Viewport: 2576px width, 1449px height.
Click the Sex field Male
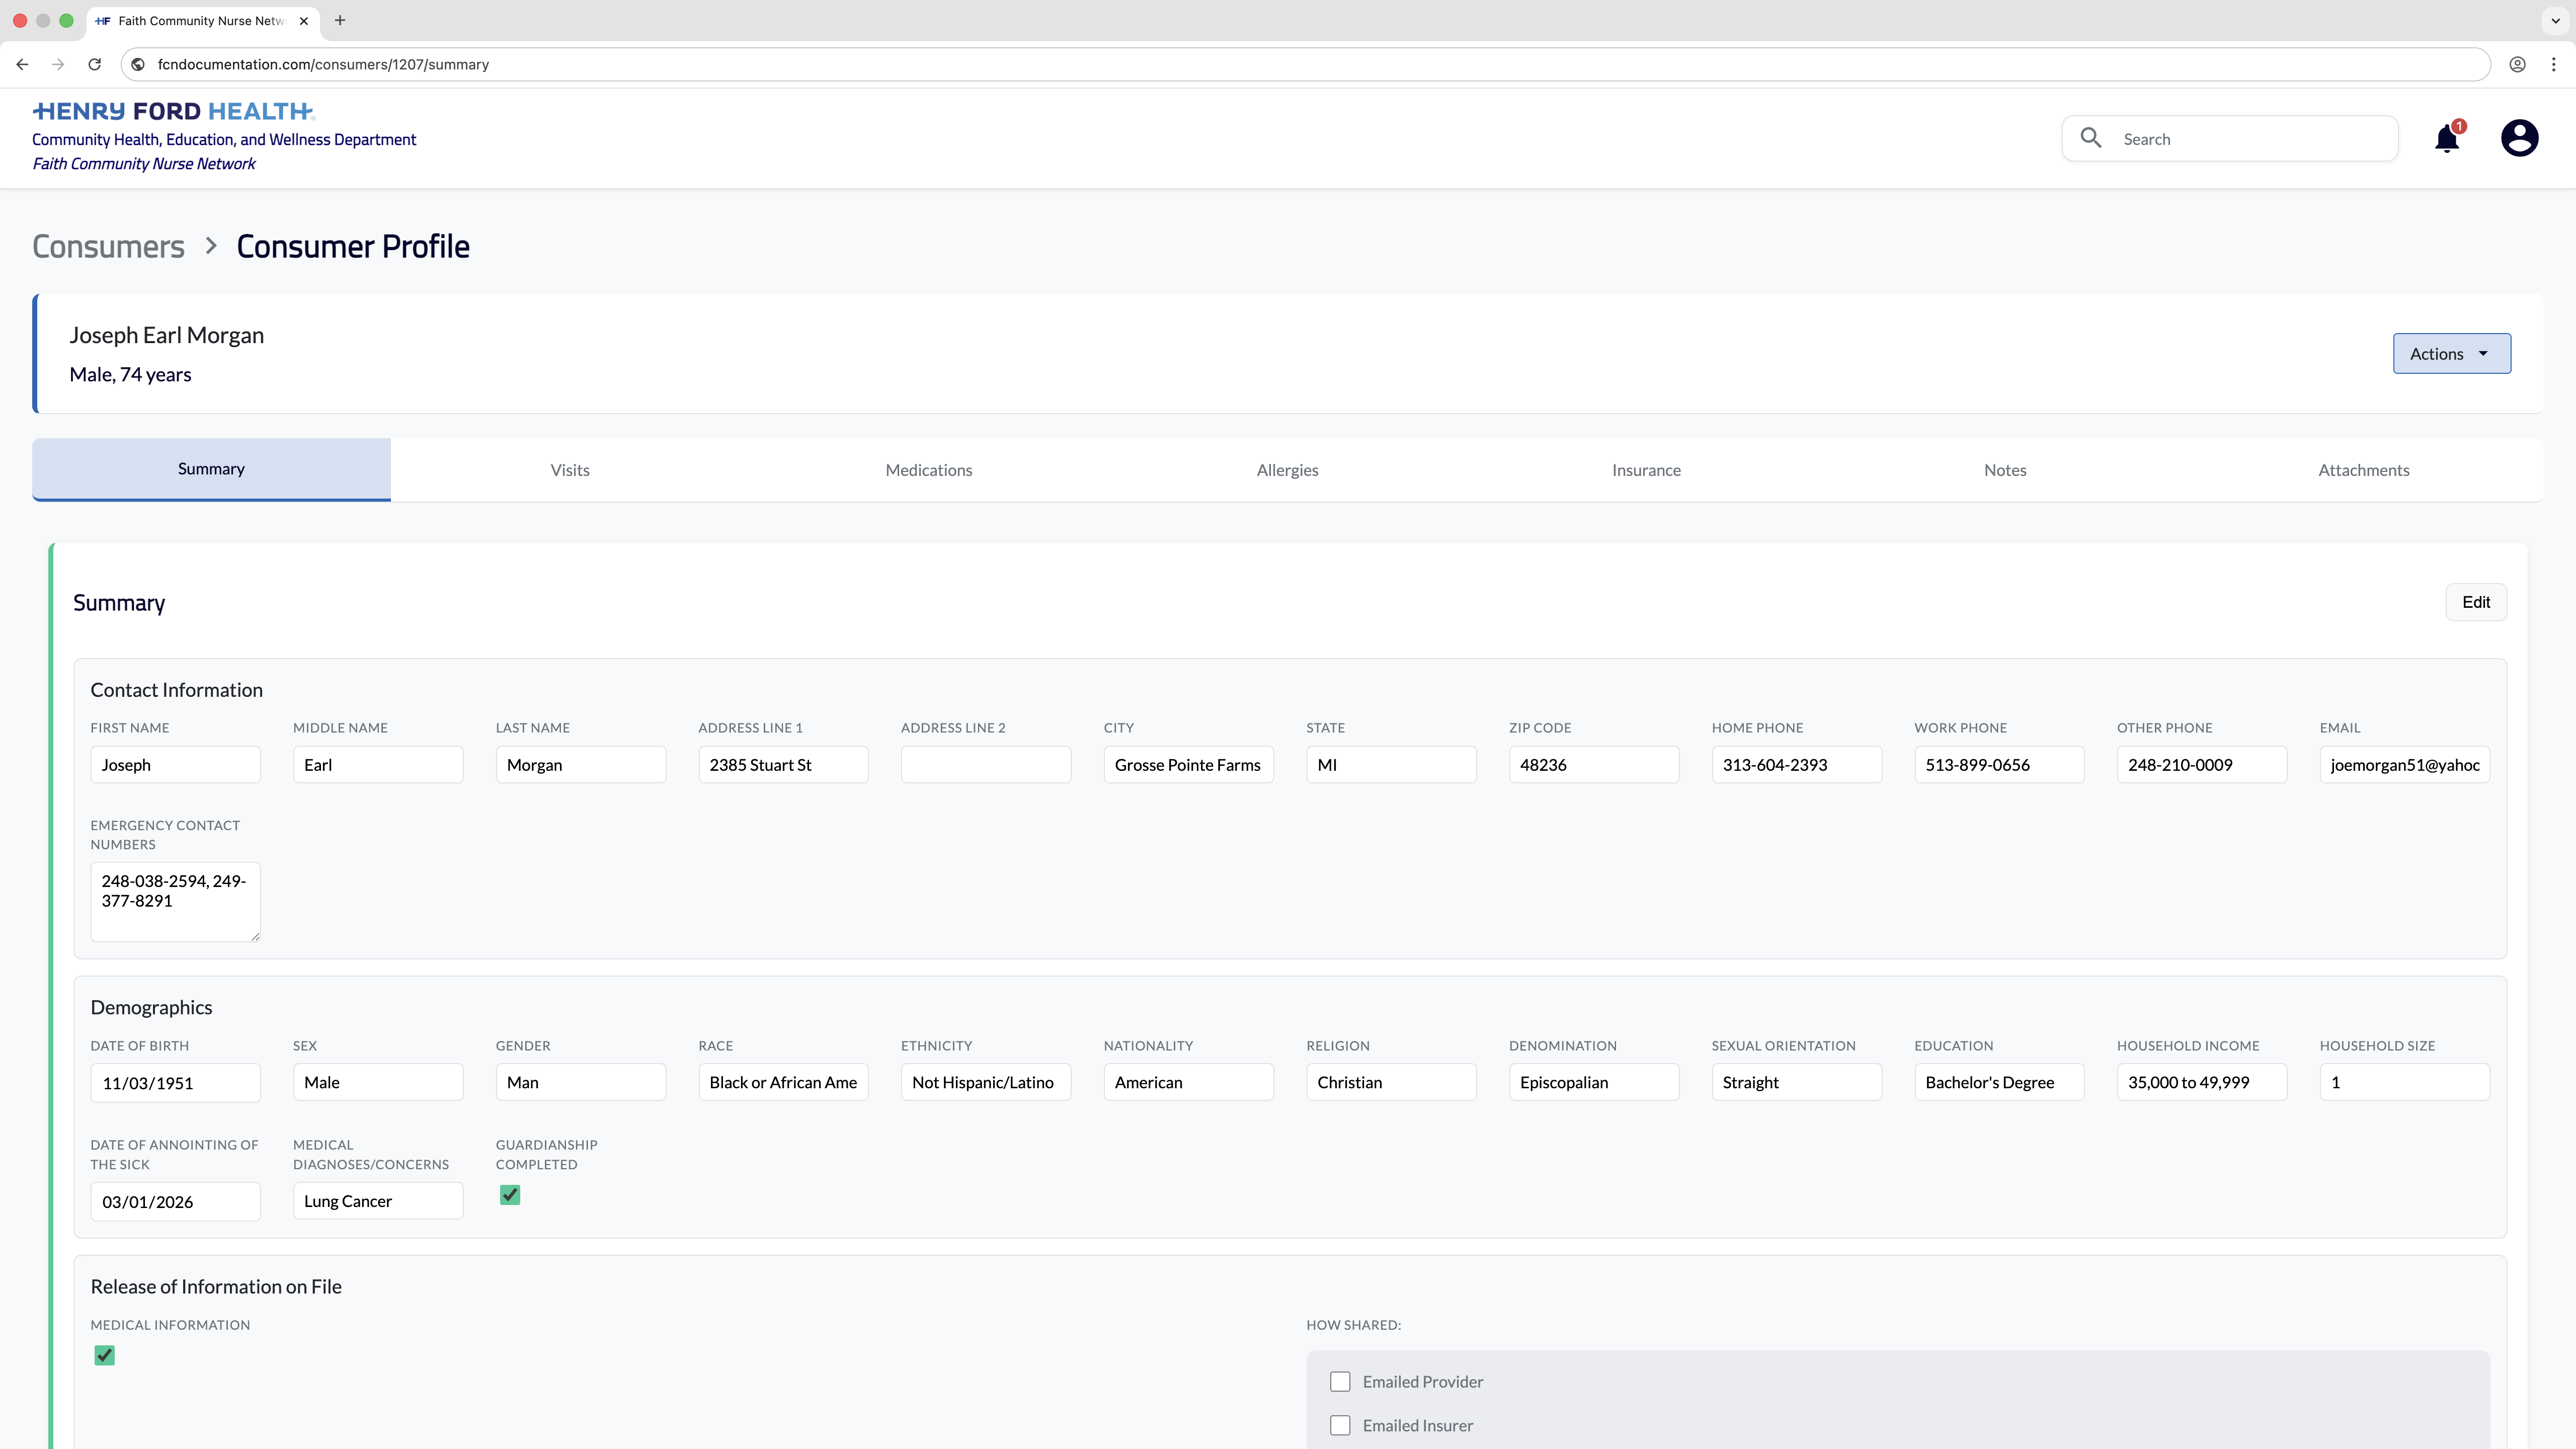[x=378, y=1082]
